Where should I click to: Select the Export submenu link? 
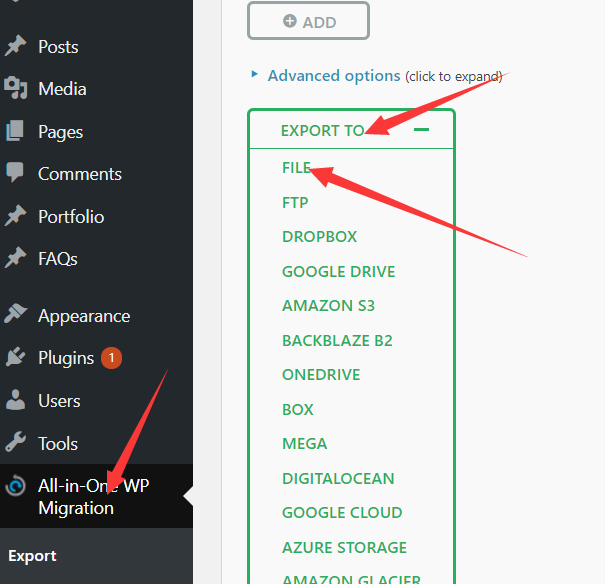pos(33,556)
